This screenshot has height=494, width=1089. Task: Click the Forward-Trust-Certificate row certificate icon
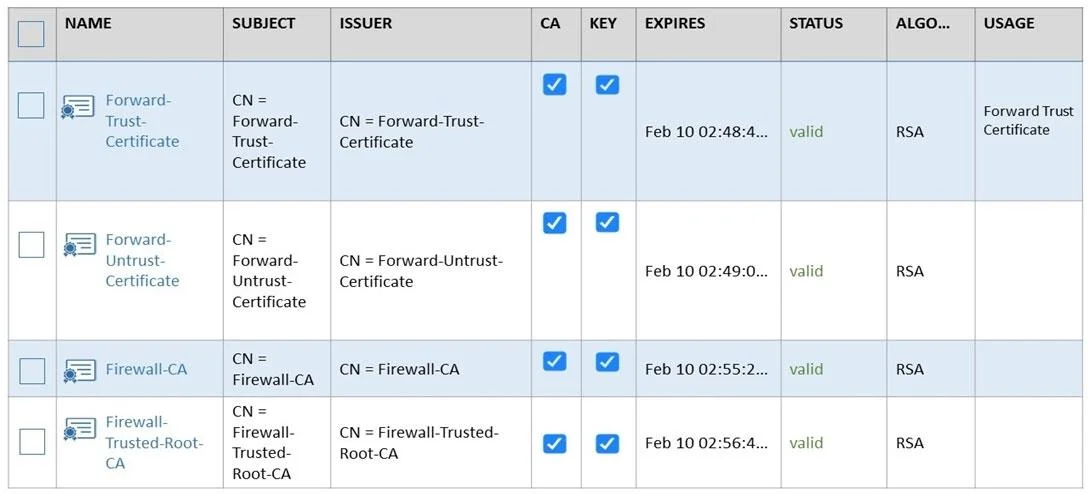point(78,108)
